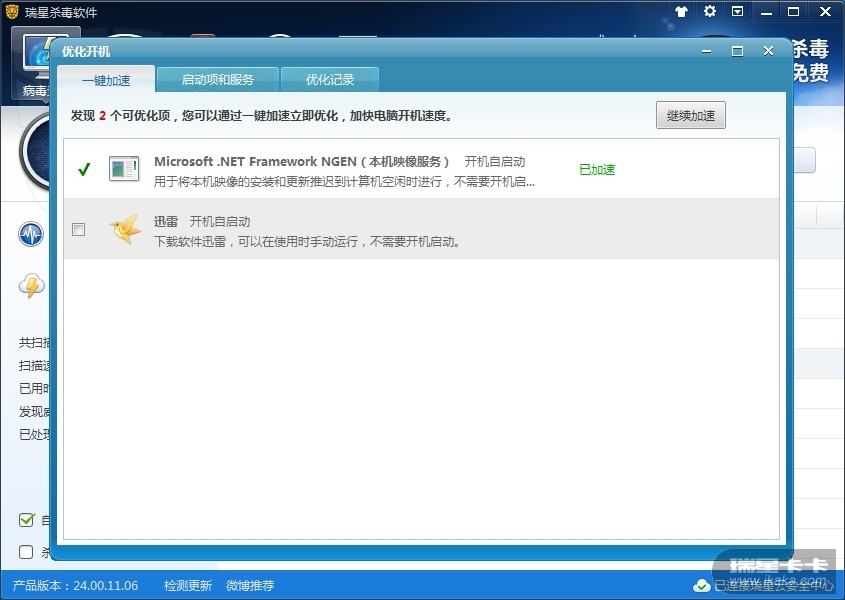The height and width of the screenshot is (600, 845).
Task: Click the 继续加速 button
Action: [x=691, y=115]
